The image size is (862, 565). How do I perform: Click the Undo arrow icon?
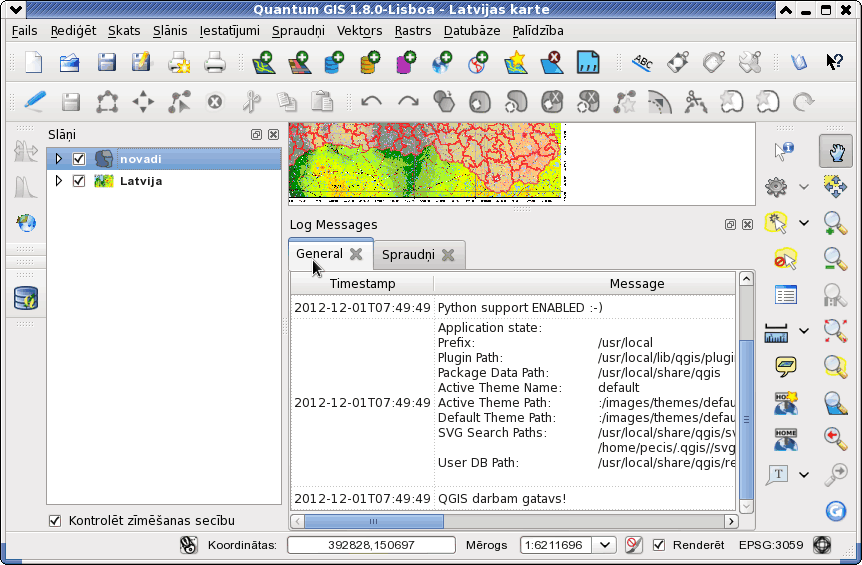[372, 102]
